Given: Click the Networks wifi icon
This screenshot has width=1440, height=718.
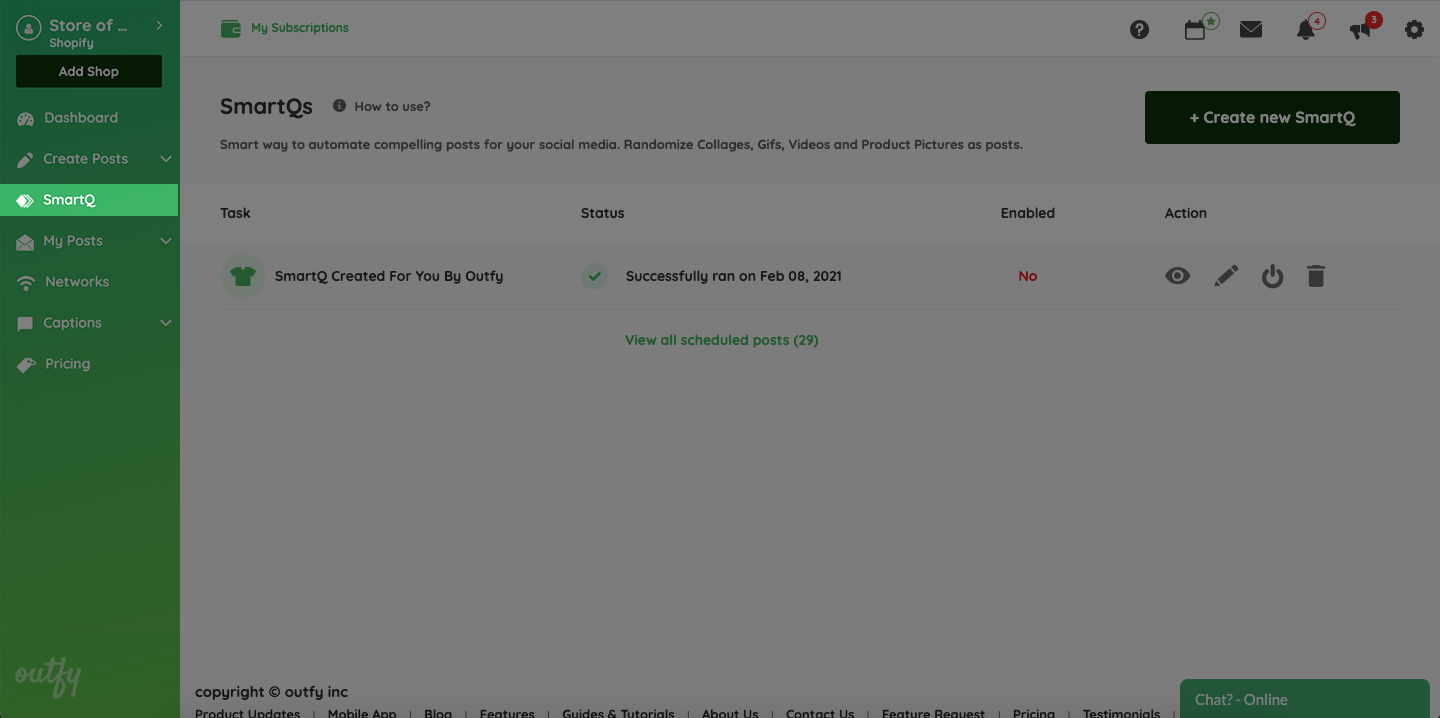Looking at the screenshot, I should (x=26, y=283).
